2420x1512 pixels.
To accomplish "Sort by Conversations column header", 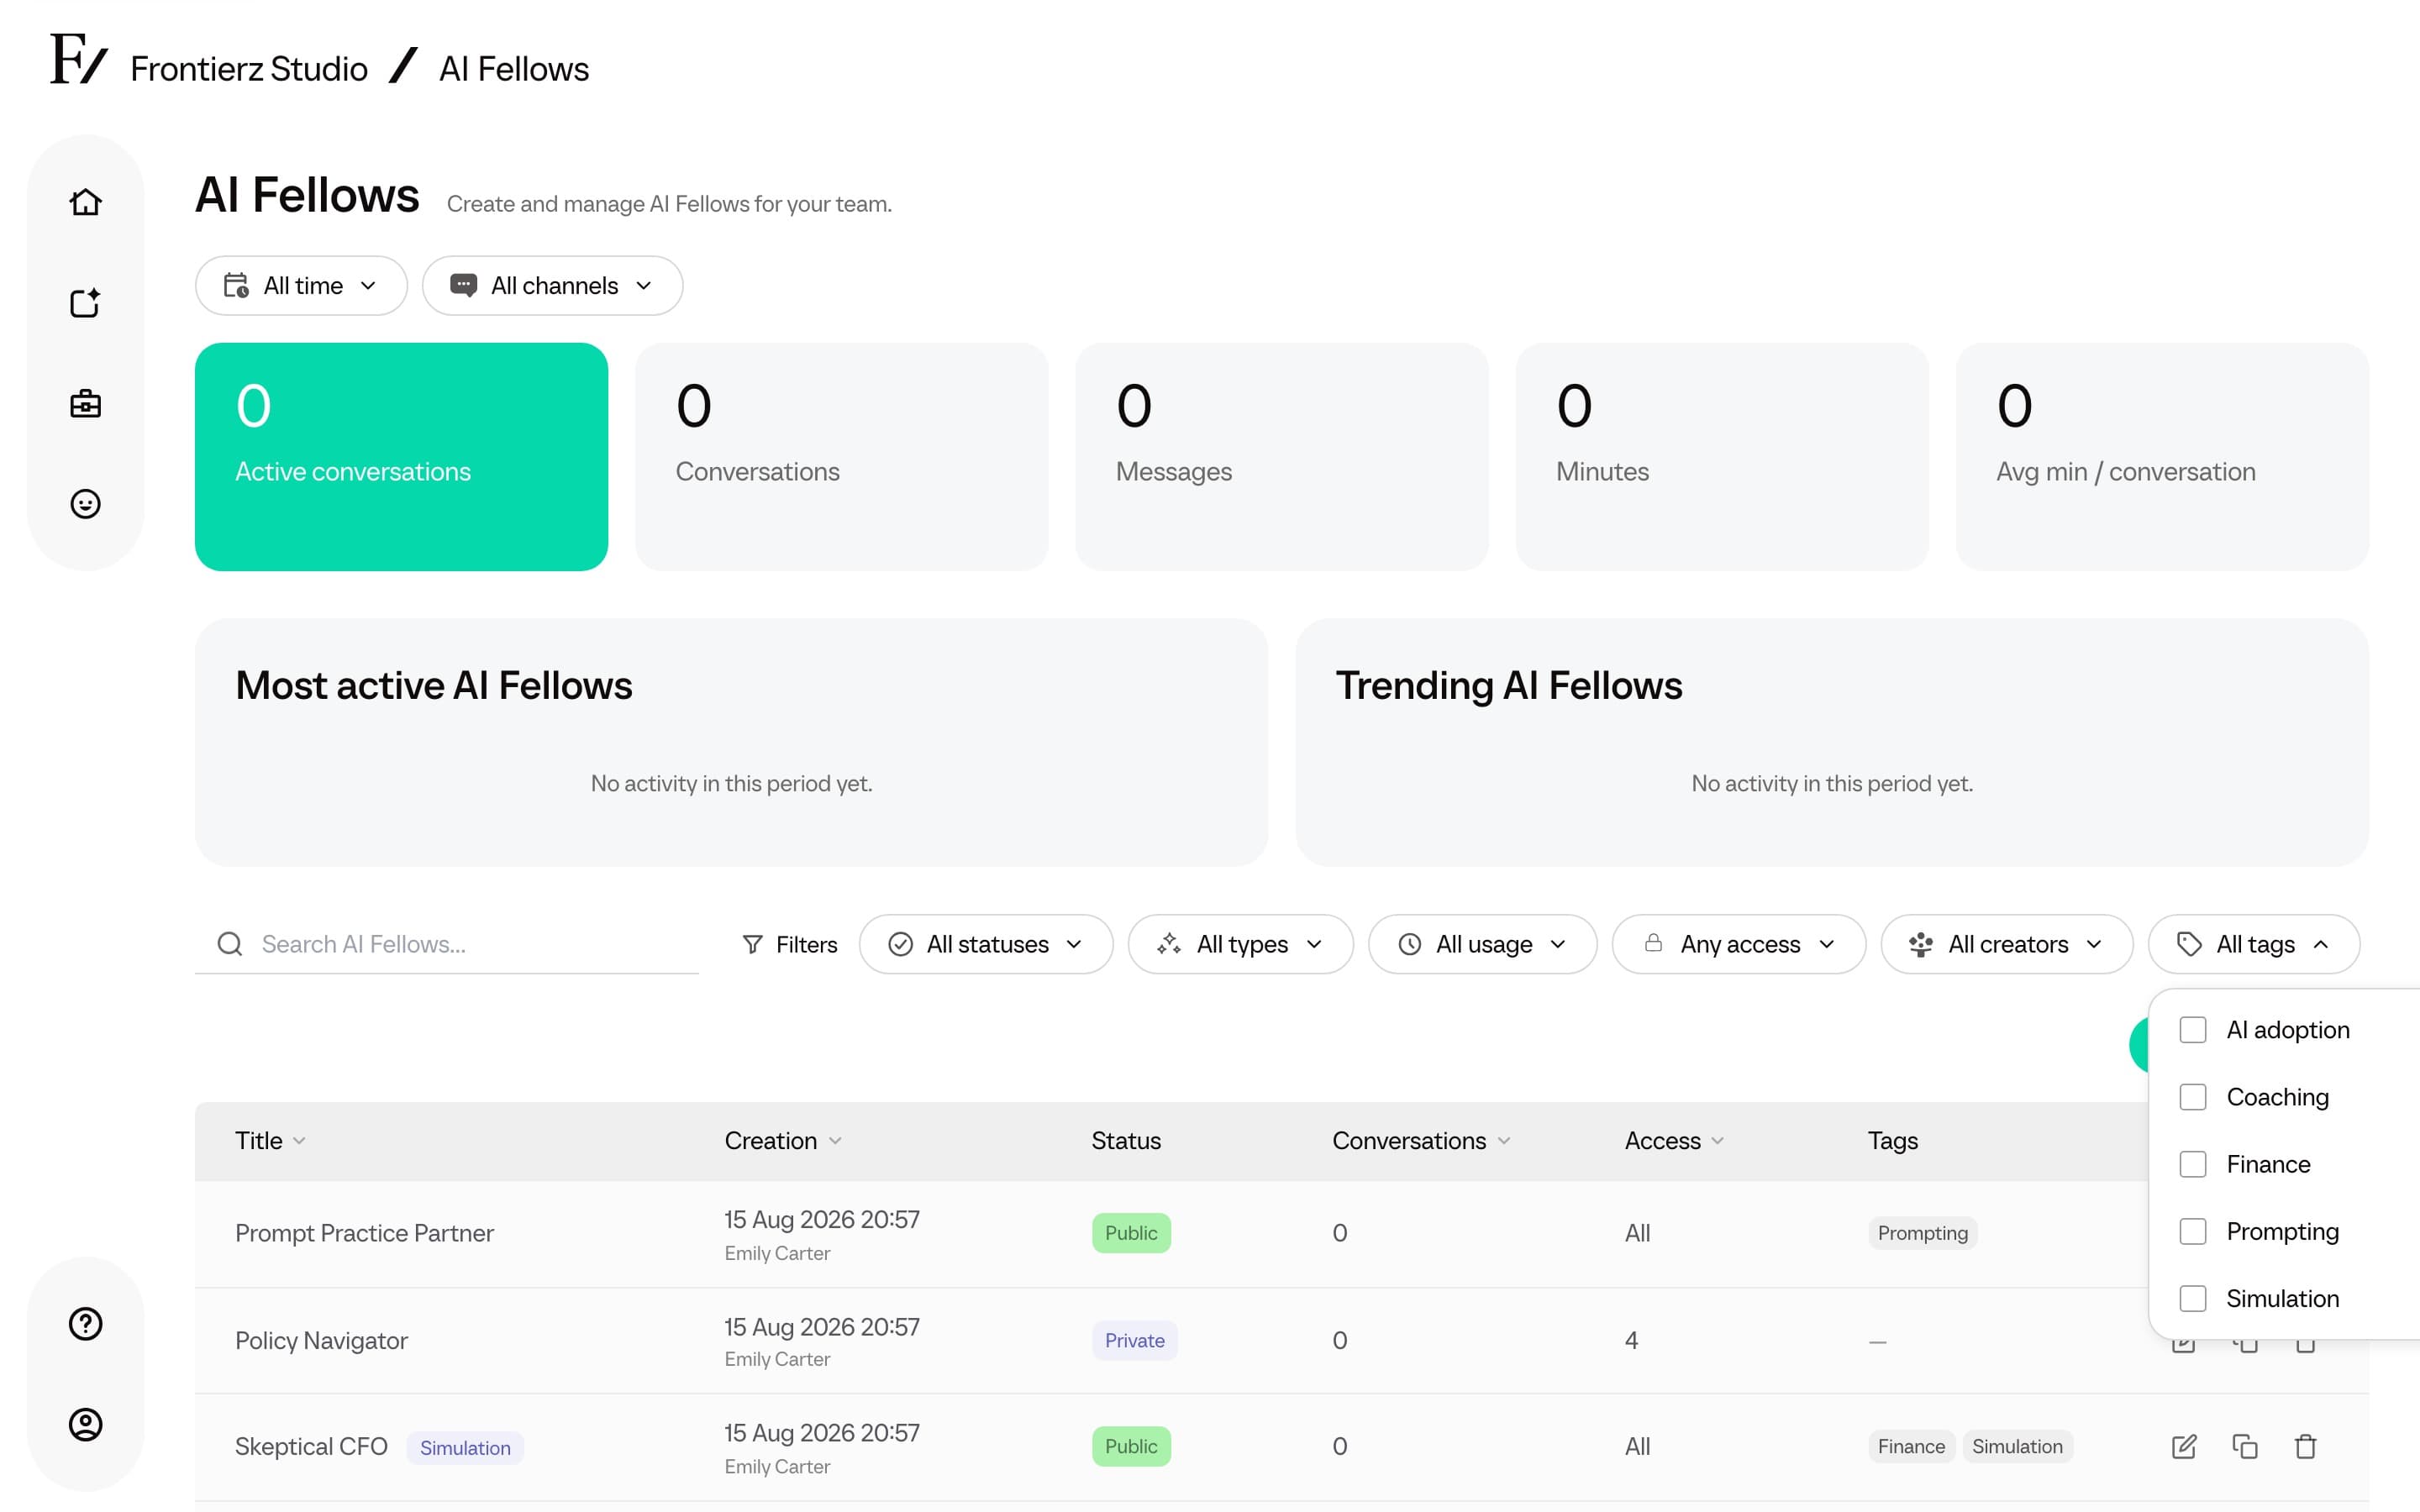I will [1421, 1141].
